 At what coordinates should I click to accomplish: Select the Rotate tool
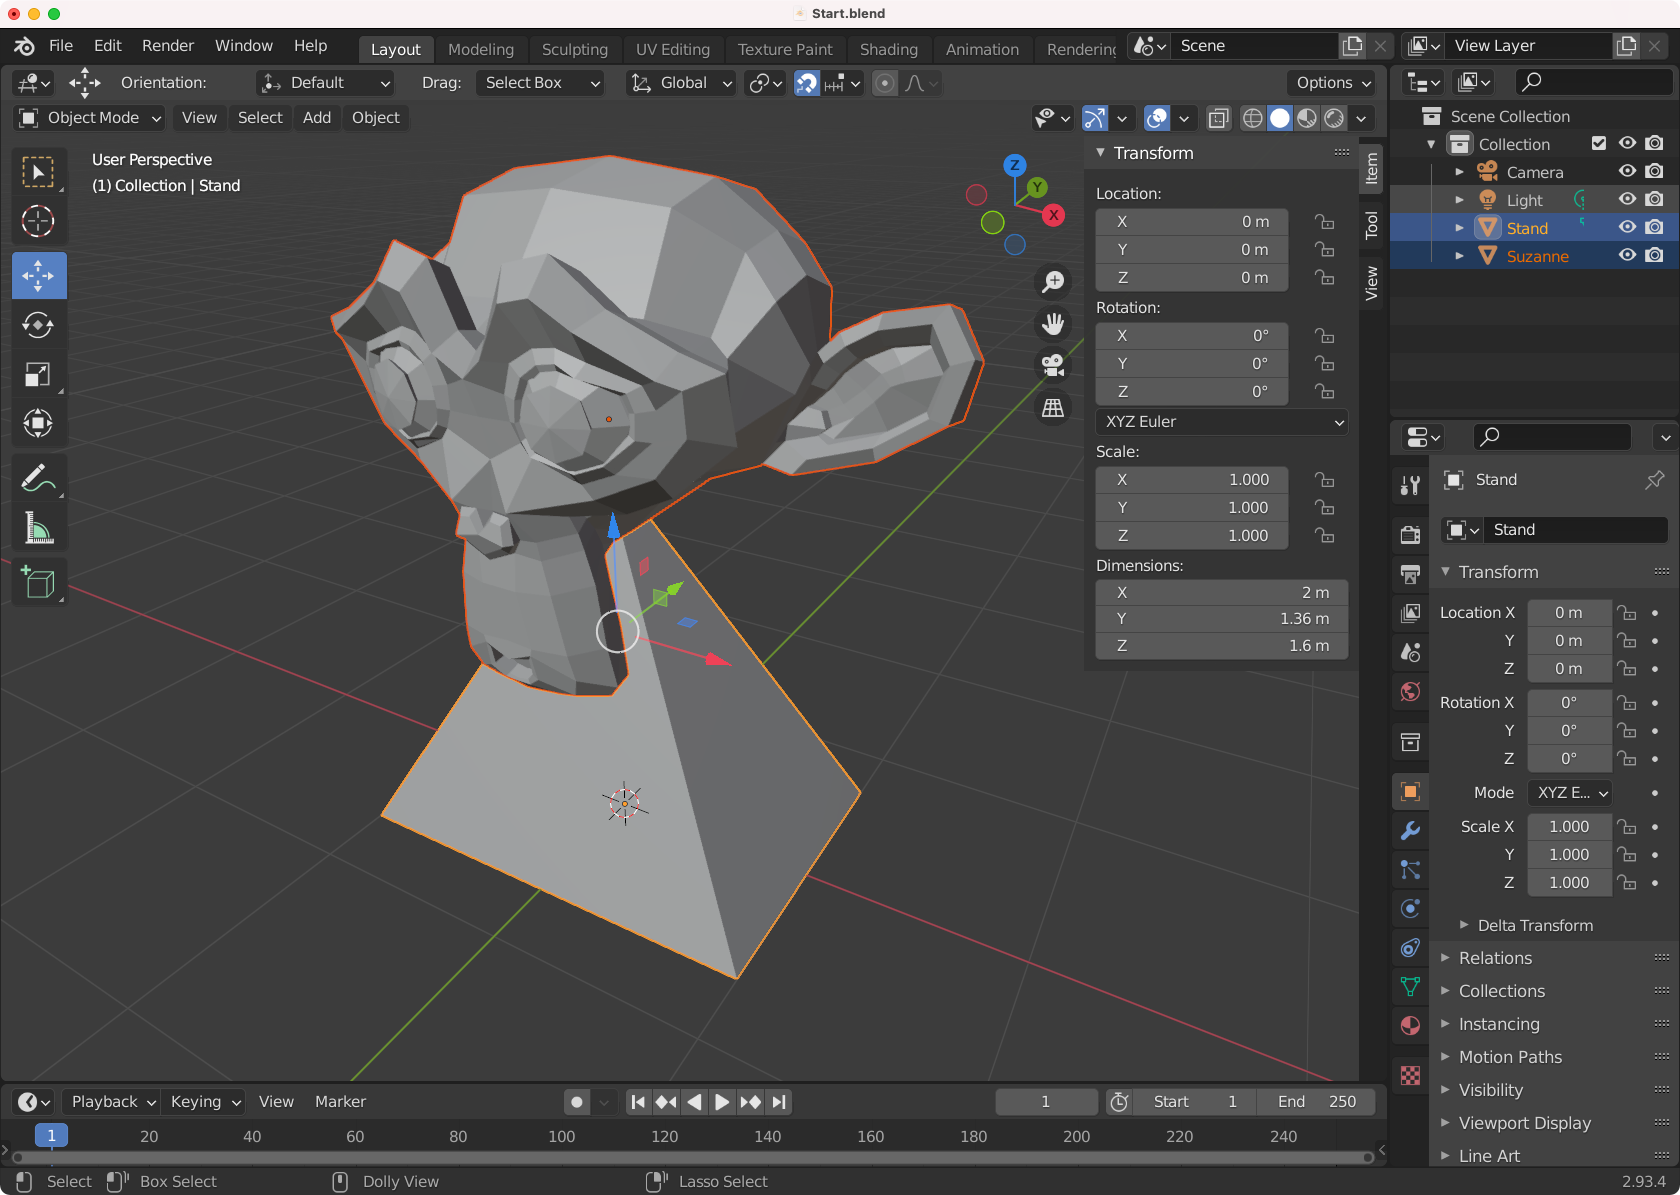pyautogui.click(x=38, y=325)
